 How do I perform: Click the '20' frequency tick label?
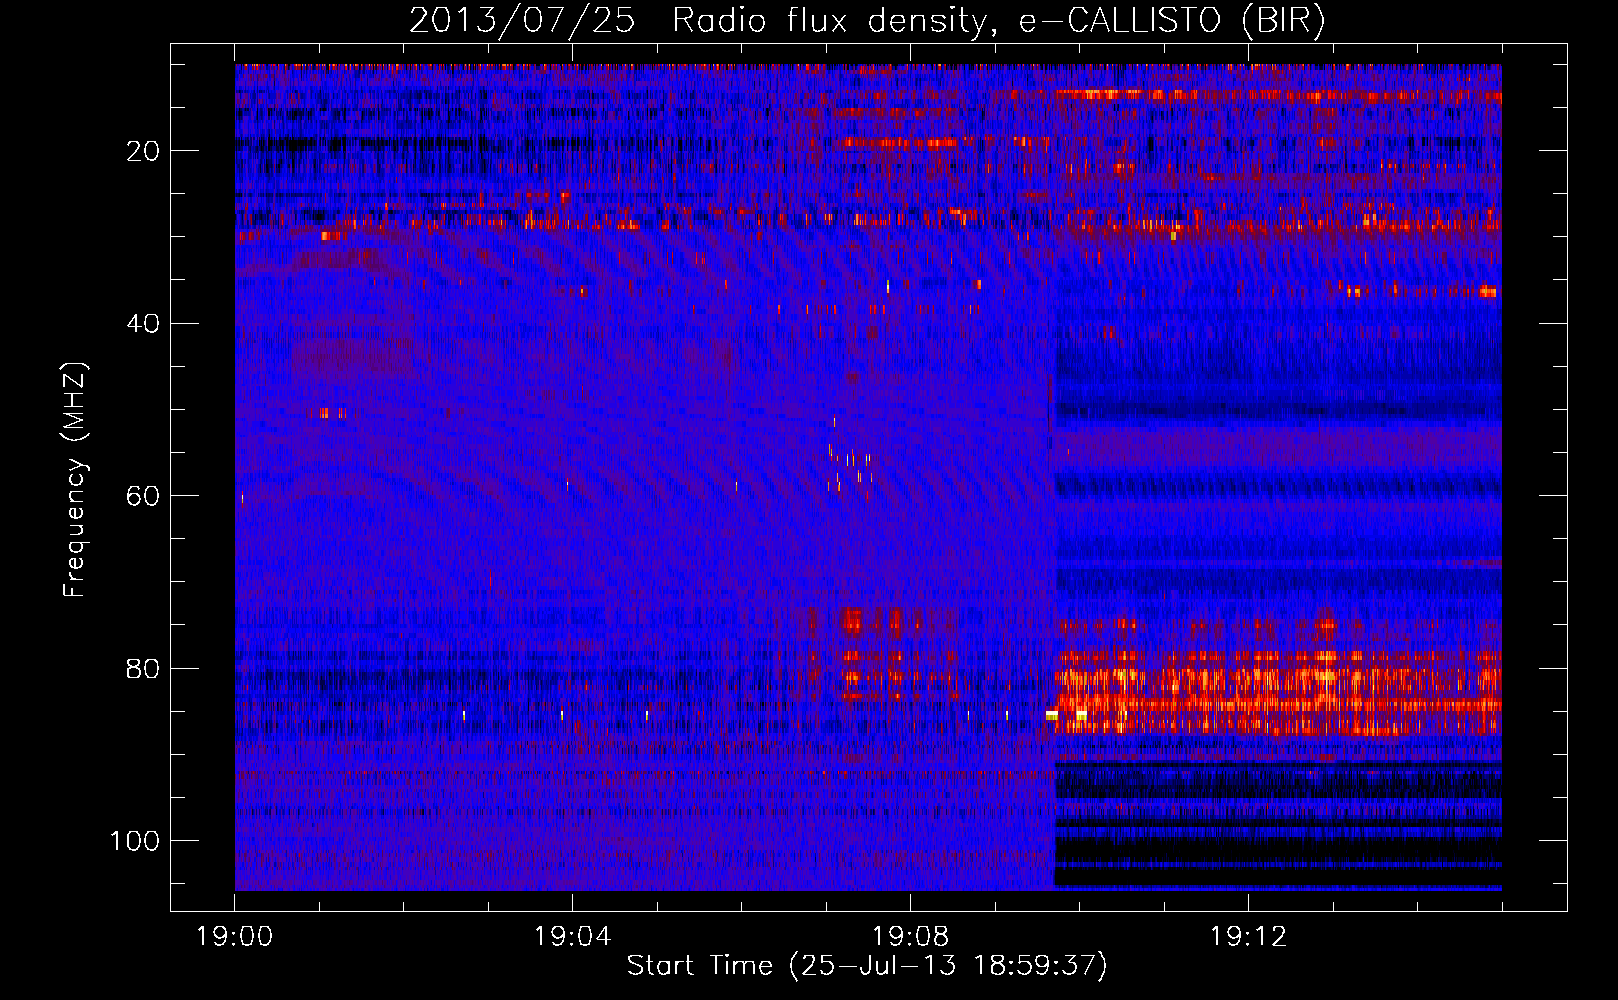tap(143, 151)
